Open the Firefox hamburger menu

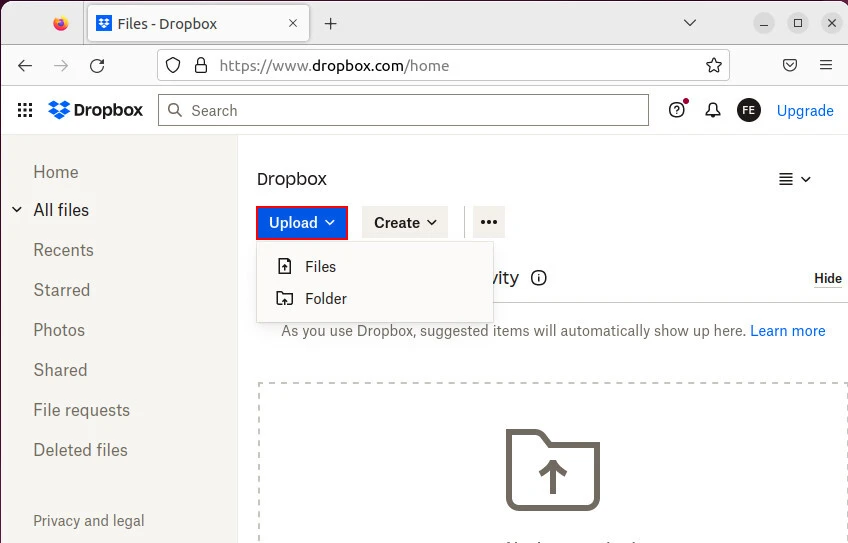click(x=826, y=66)
